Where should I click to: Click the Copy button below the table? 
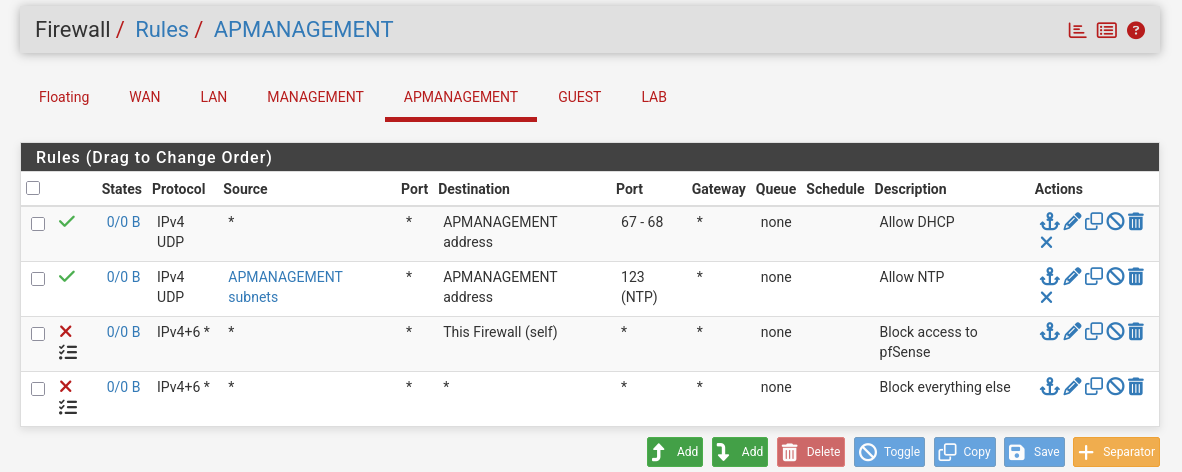point(965,452)
